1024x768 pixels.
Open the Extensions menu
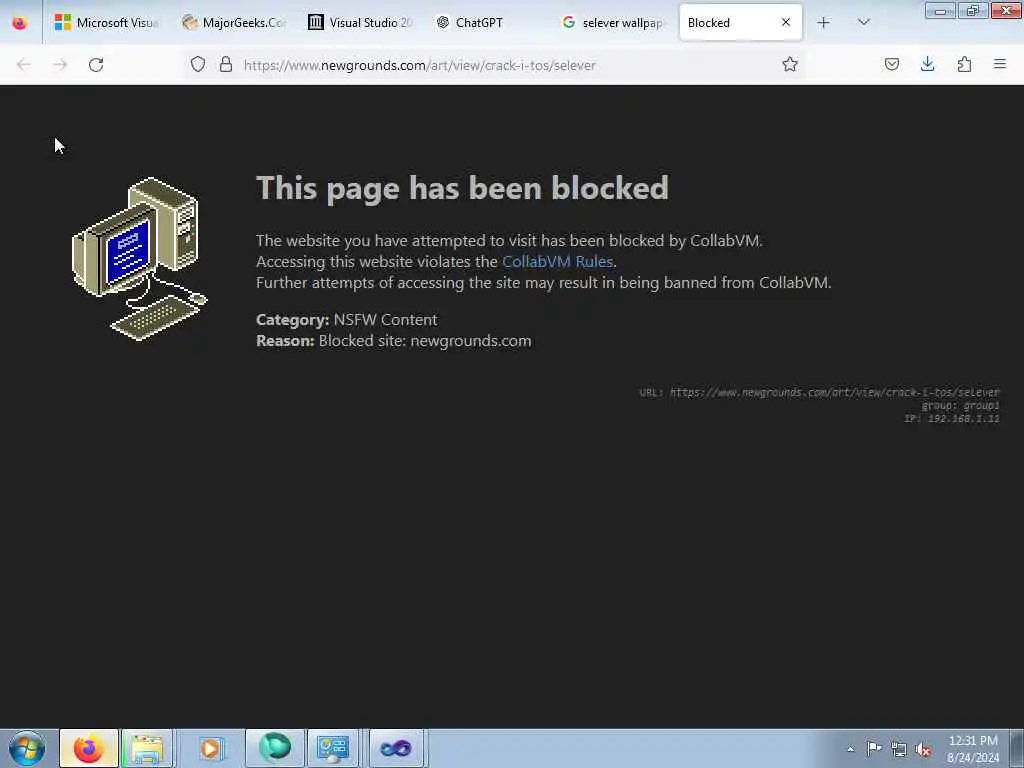964,64
